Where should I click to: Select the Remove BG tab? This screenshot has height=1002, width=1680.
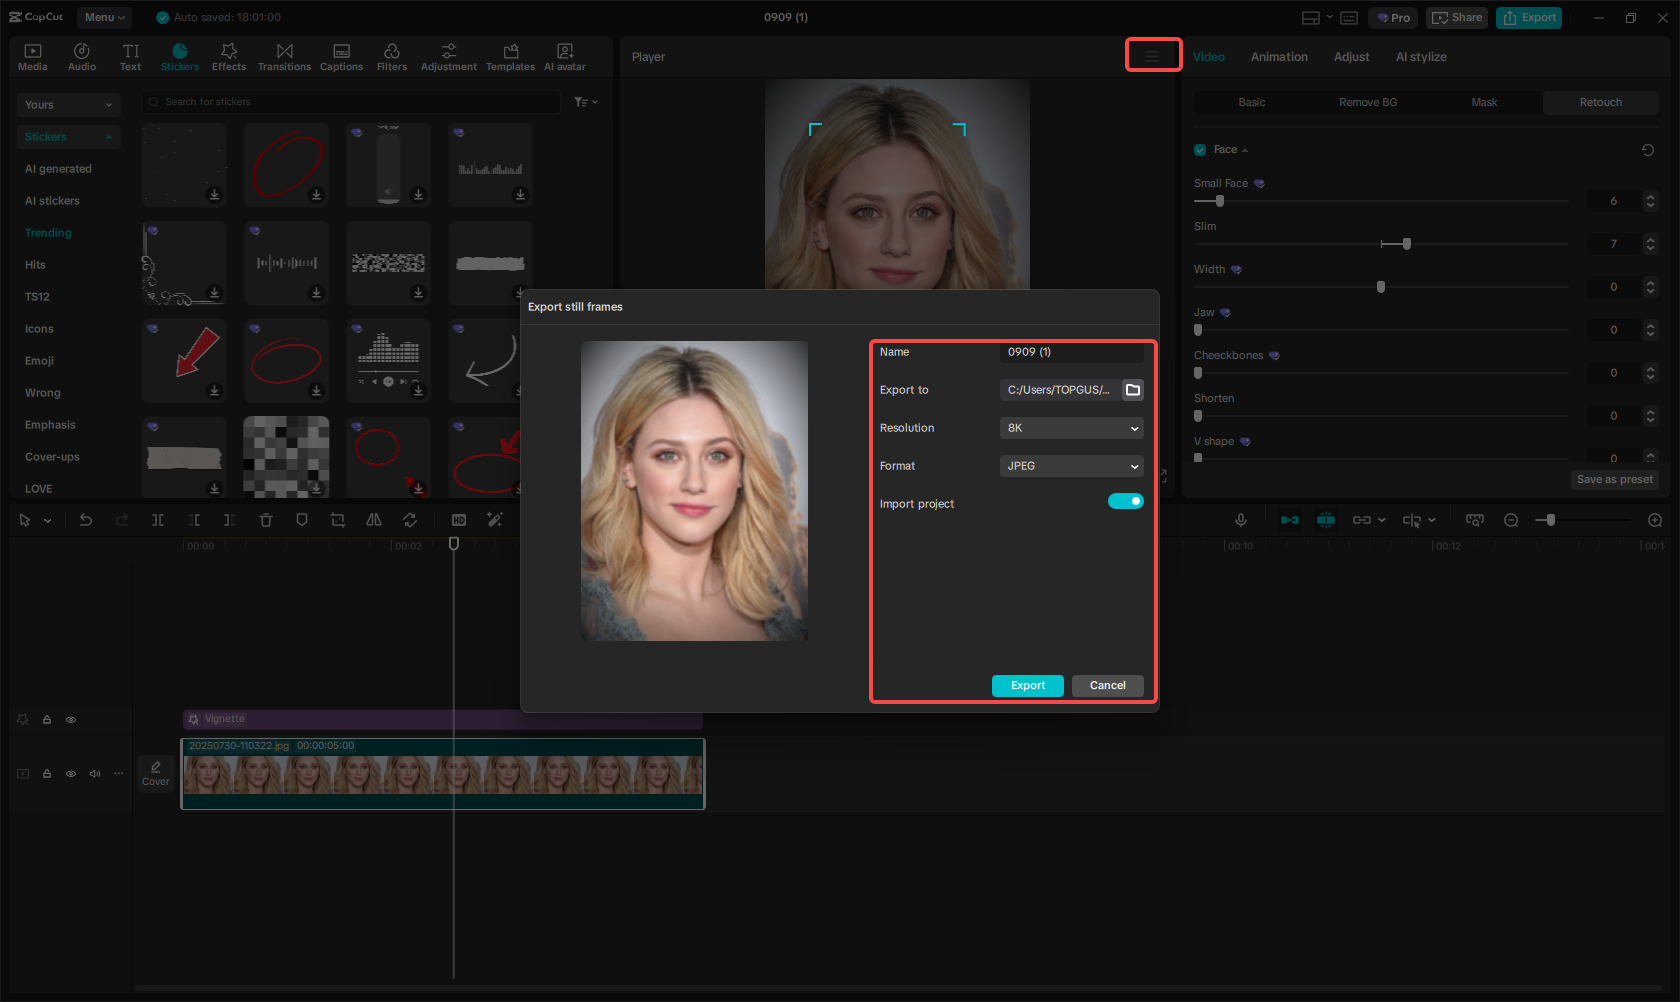(x=1367, y=102)
